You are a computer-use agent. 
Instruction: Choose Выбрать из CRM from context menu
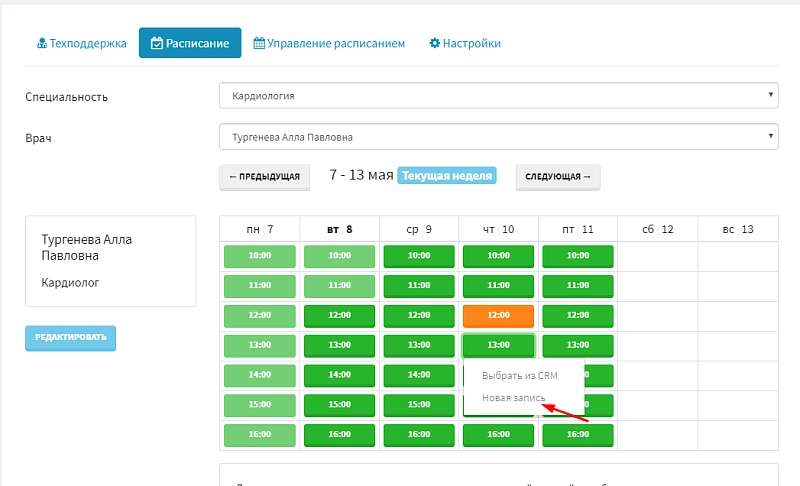(x=519, y=375)
